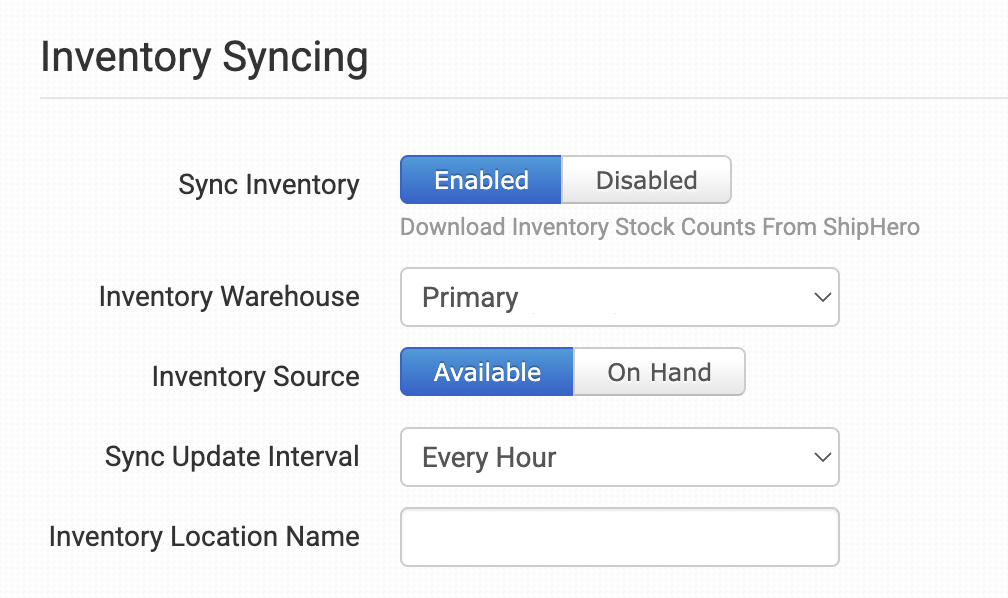Click the word ShipHero in the help text

point(871,227)
